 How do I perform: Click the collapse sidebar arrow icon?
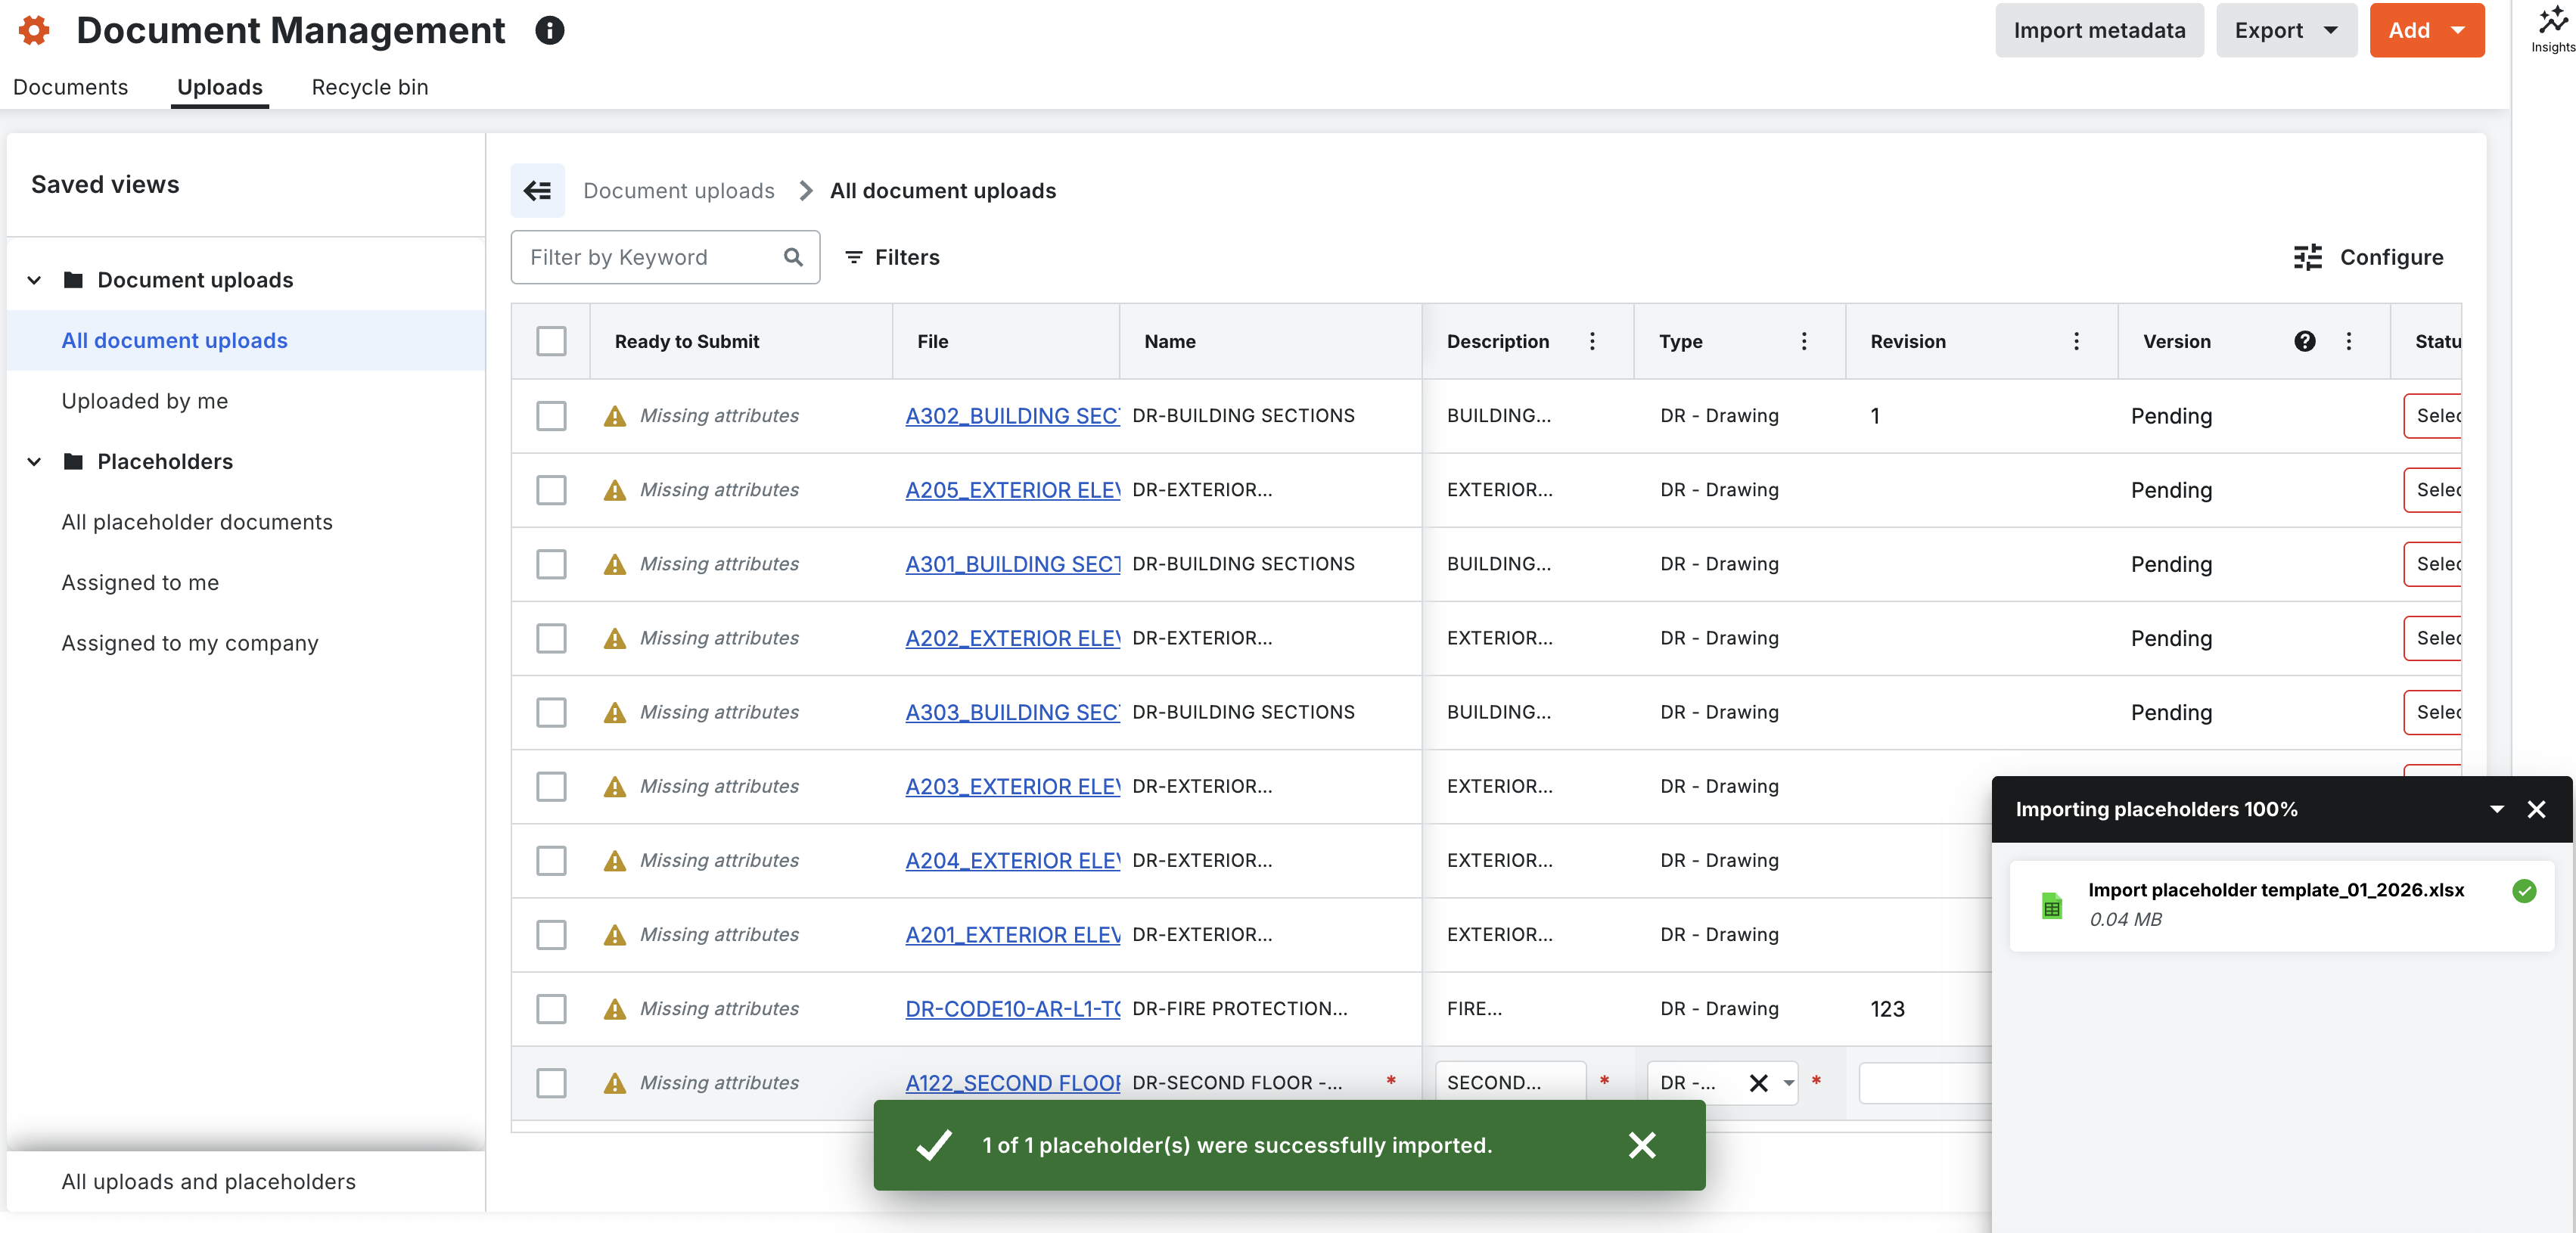click(x=538, y=190)
